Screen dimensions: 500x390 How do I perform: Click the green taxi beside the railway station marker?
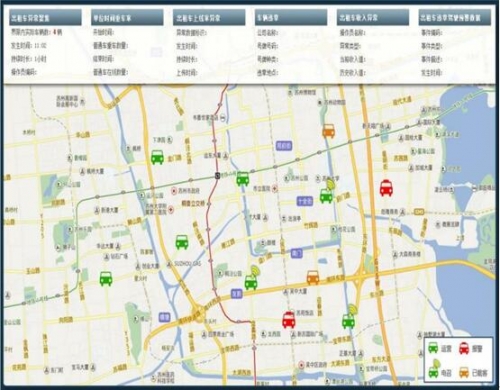click(243, 179)
